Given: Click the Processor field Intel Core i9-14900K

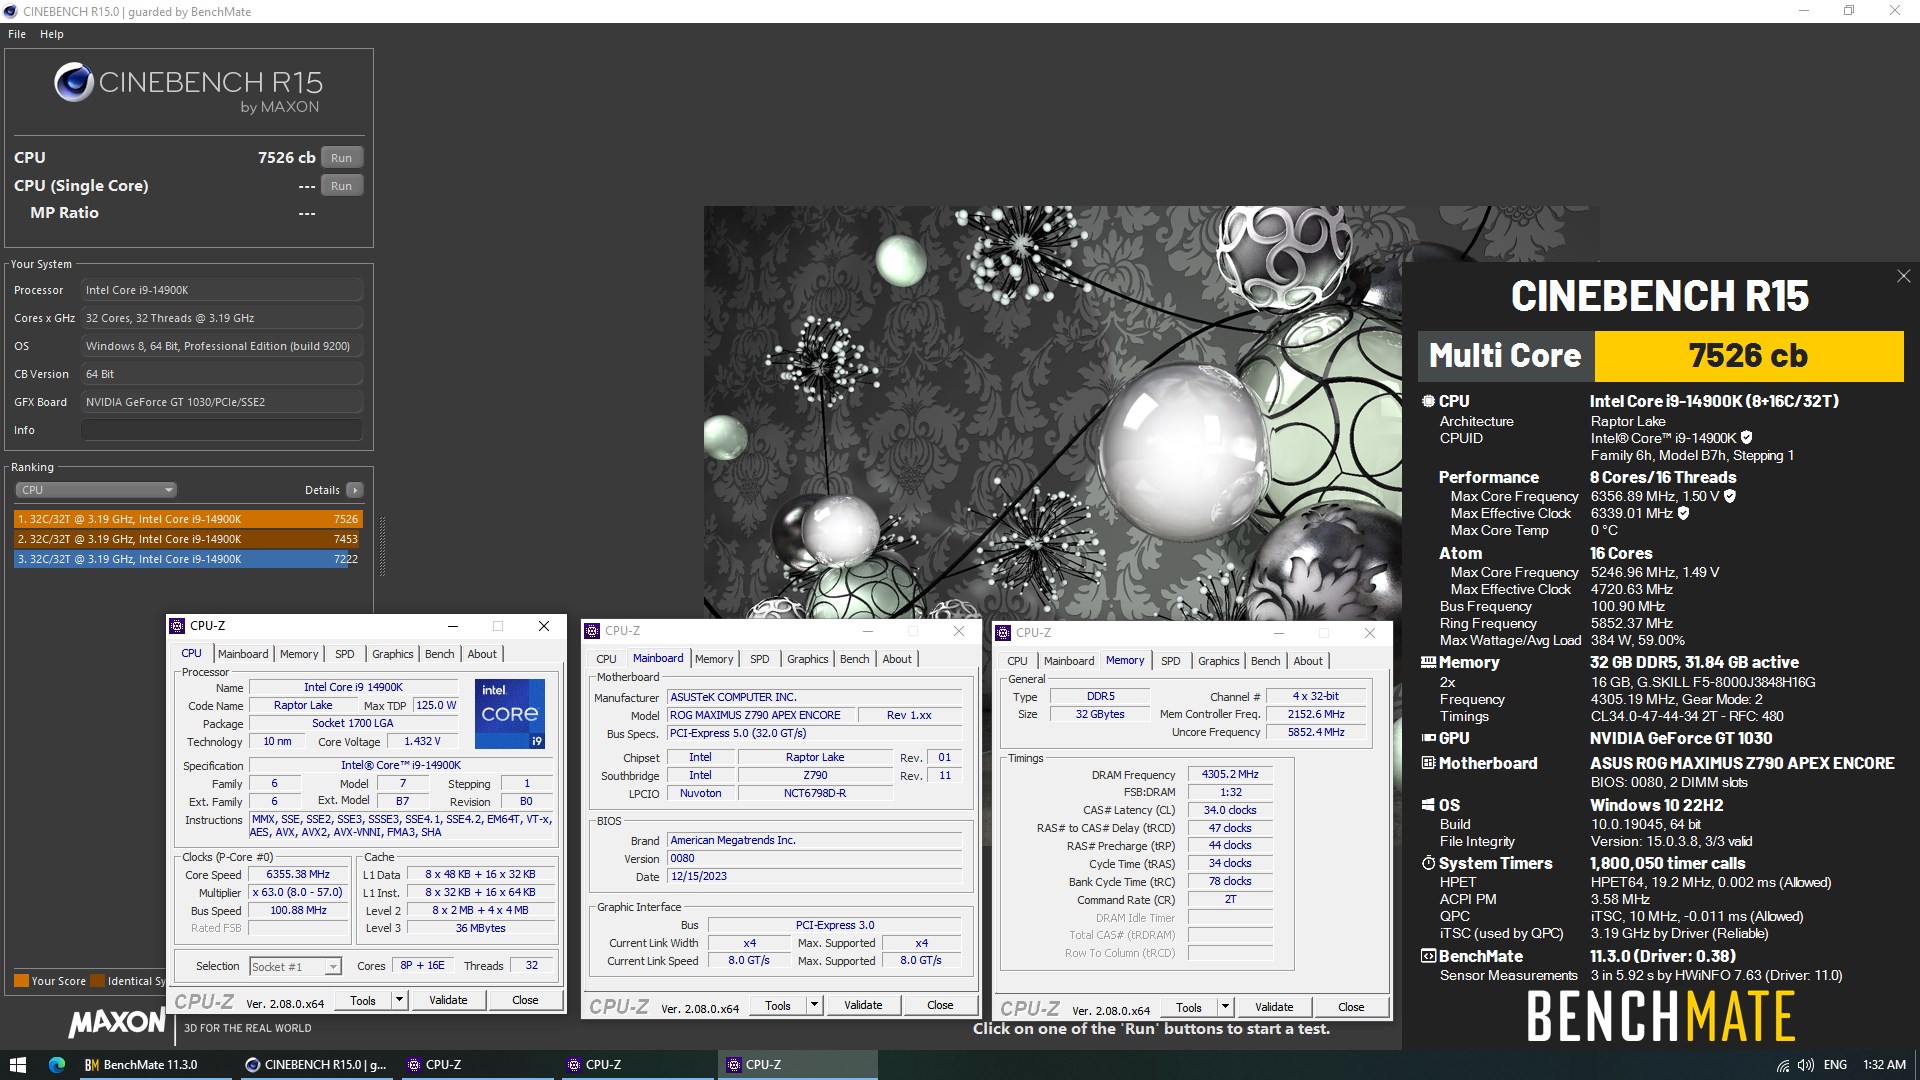Looking at the screenshot, I should (221, 290).
